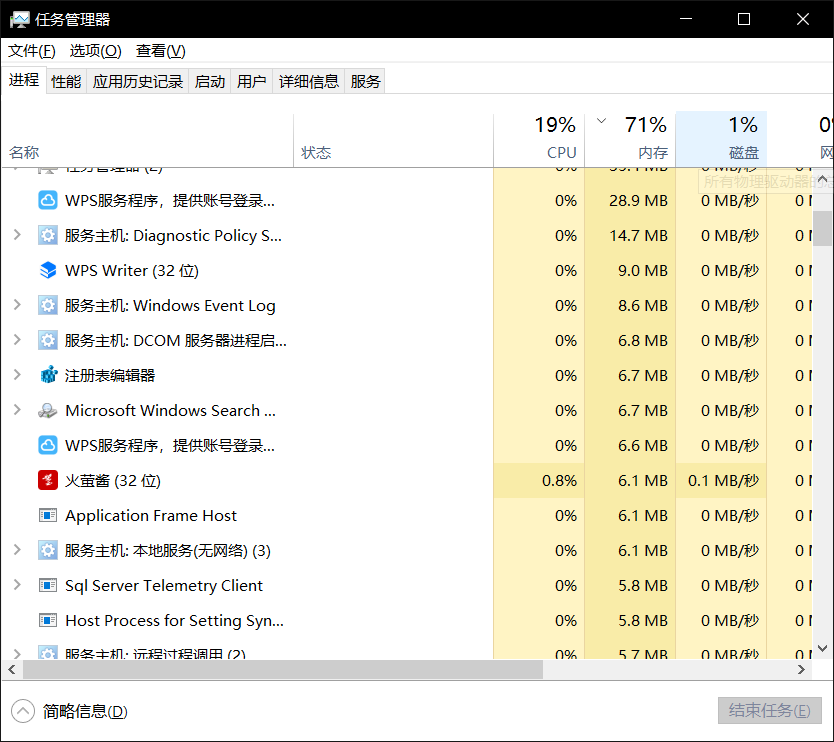Select the Application Frame Host name

151,516
